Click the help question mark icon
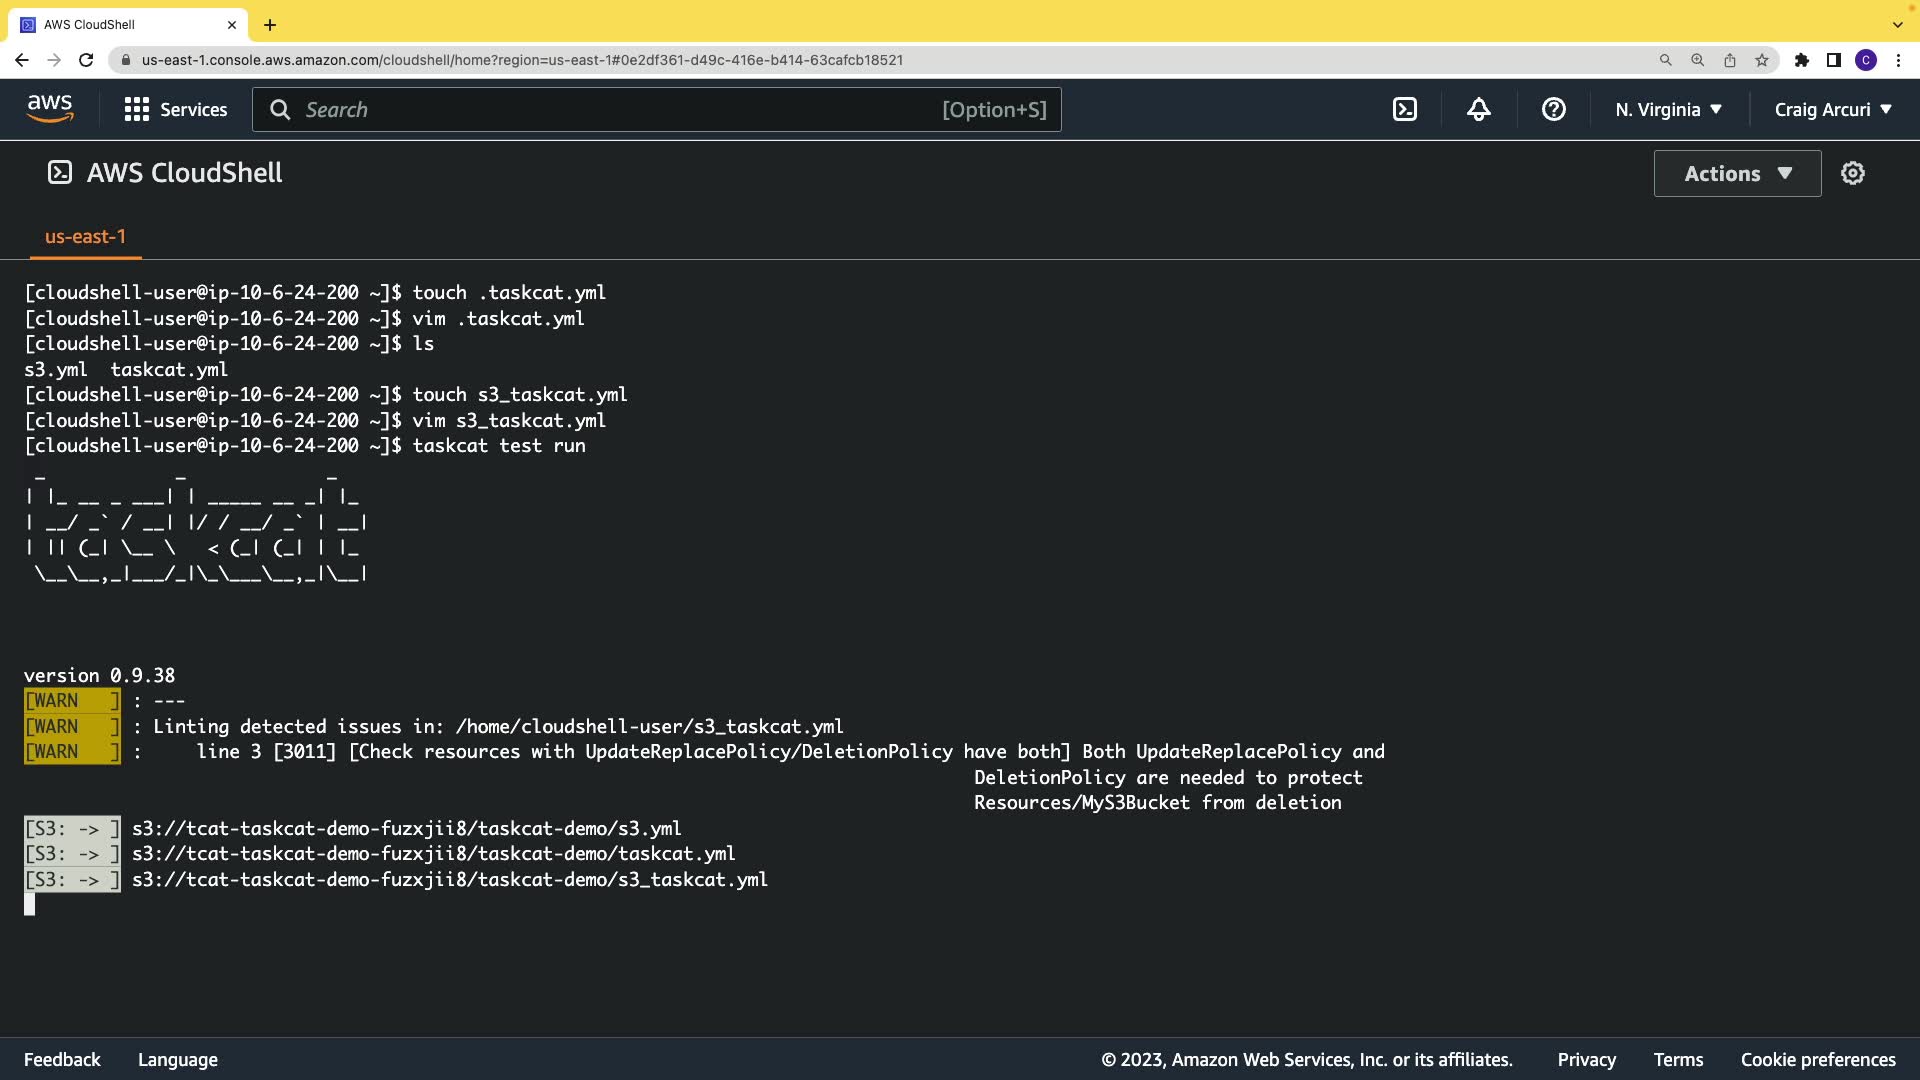Image resolution: width=1920 pixels, height=1080 pixels. click(1553, 110)
